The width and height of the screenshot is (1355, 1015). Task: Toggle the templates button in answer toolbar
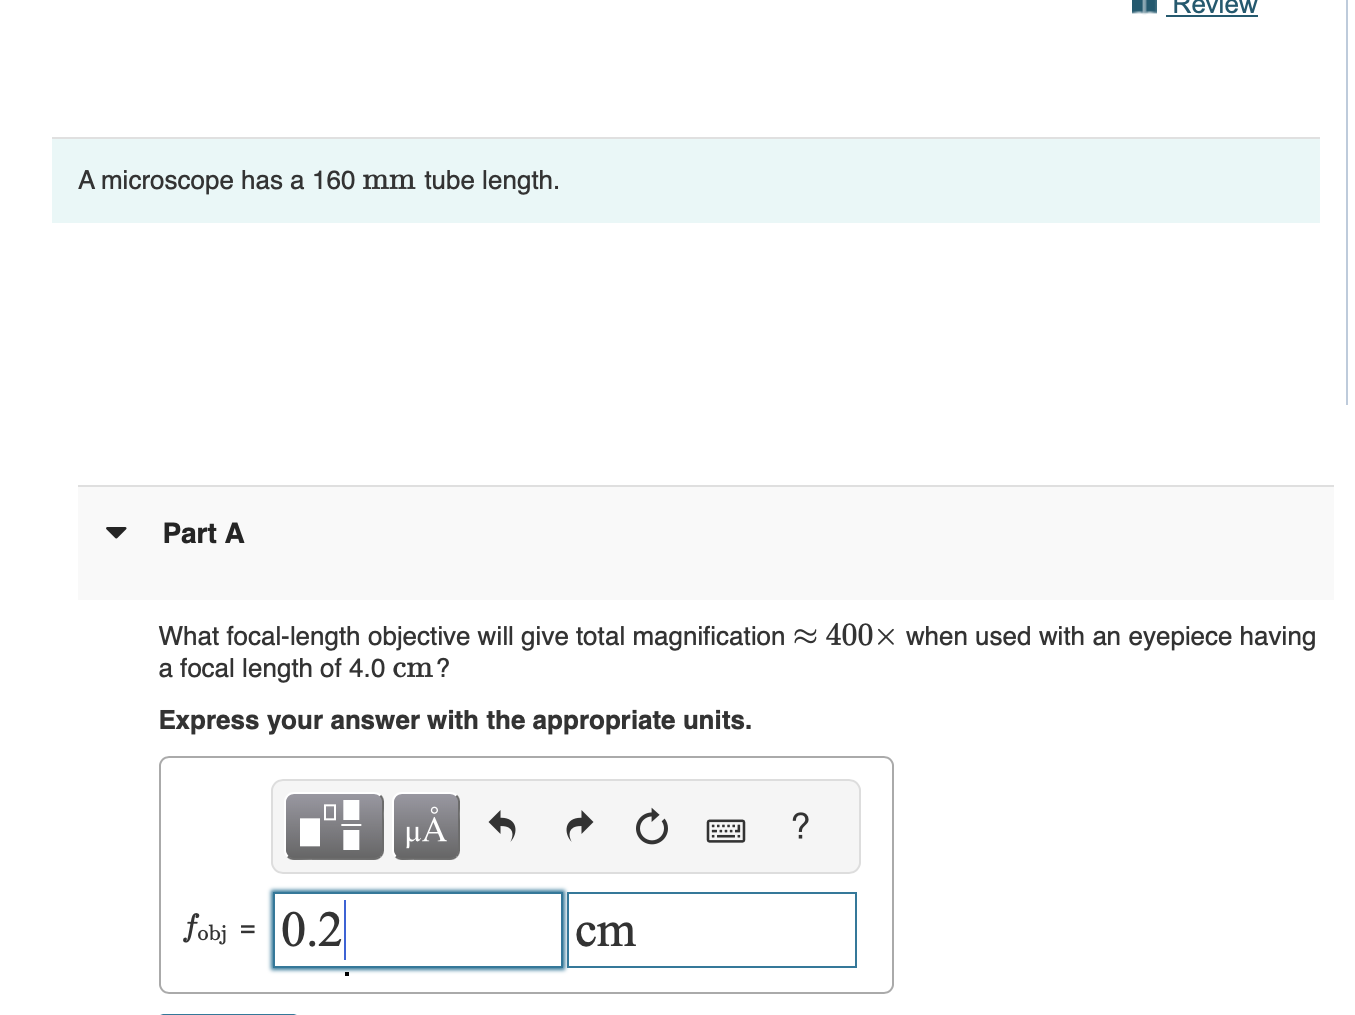click(x=334, y=826)
